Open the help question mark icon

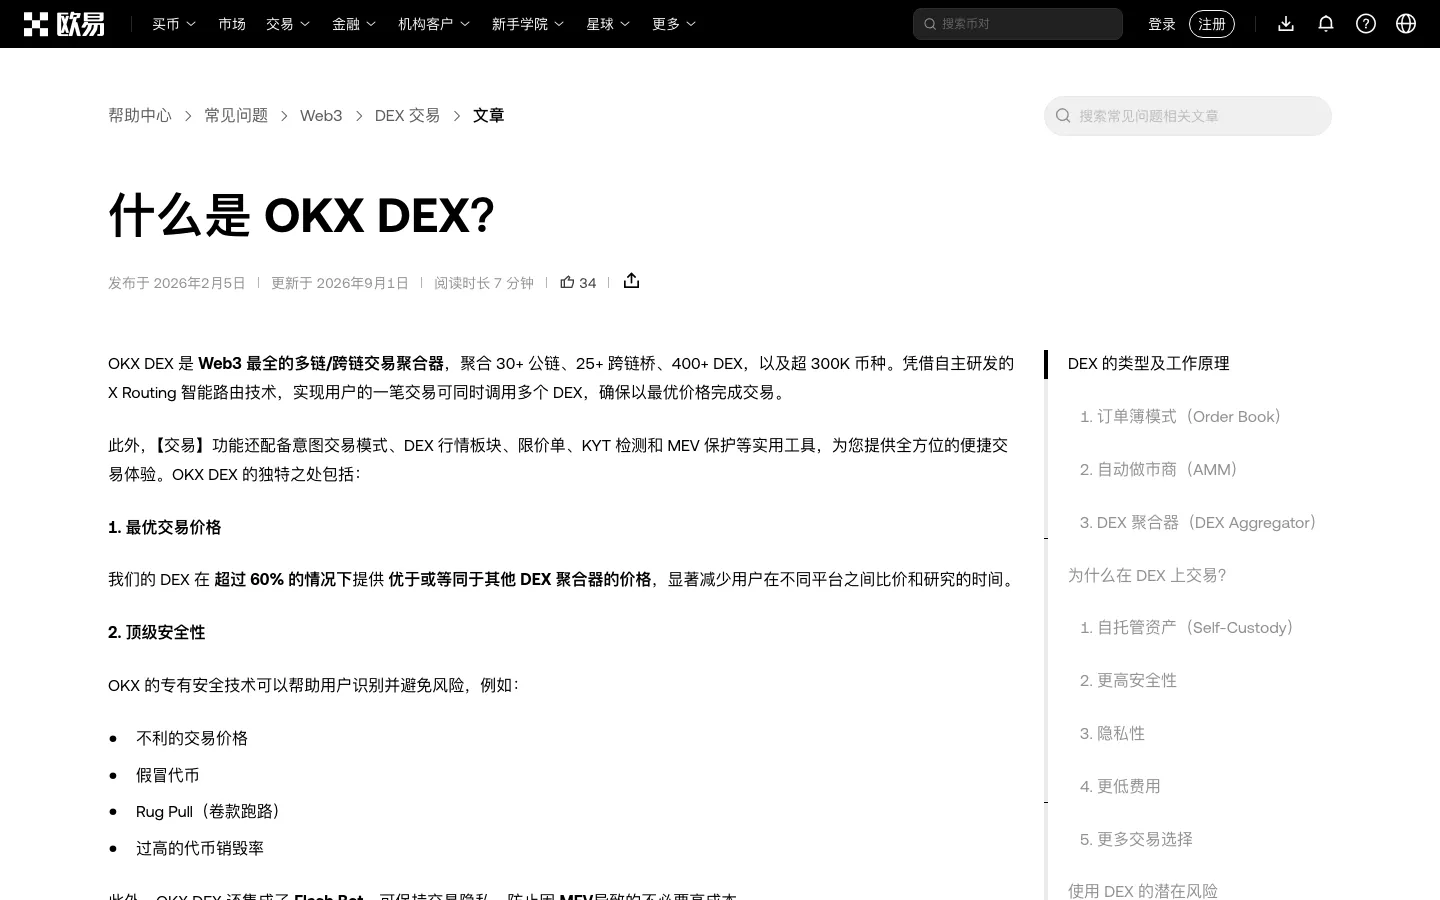coord(1366,23)
